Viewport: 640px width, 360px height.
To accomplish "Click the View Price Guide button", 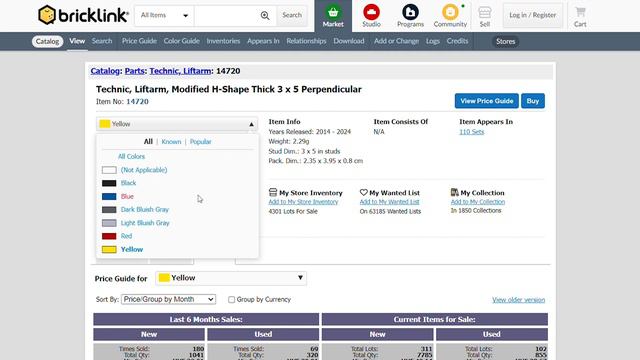I will point(487,101).
